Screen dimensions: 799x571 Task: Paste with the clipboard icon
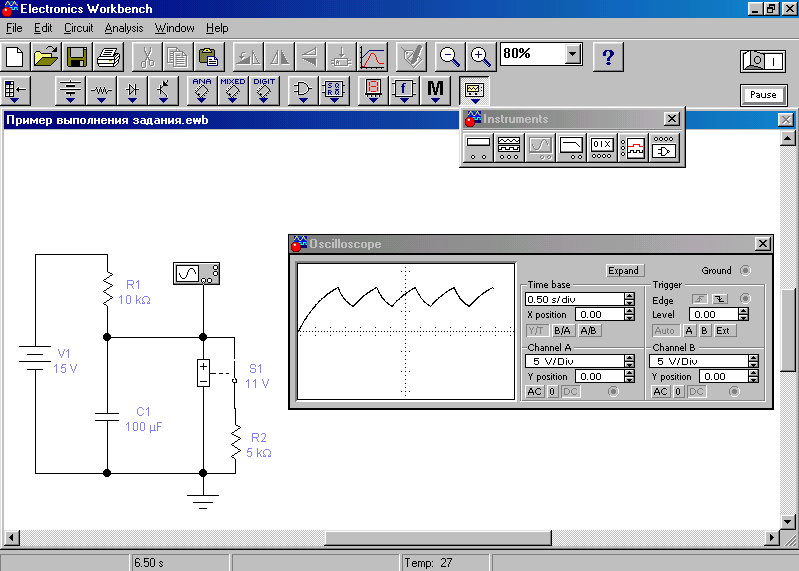tap(208, 57)
